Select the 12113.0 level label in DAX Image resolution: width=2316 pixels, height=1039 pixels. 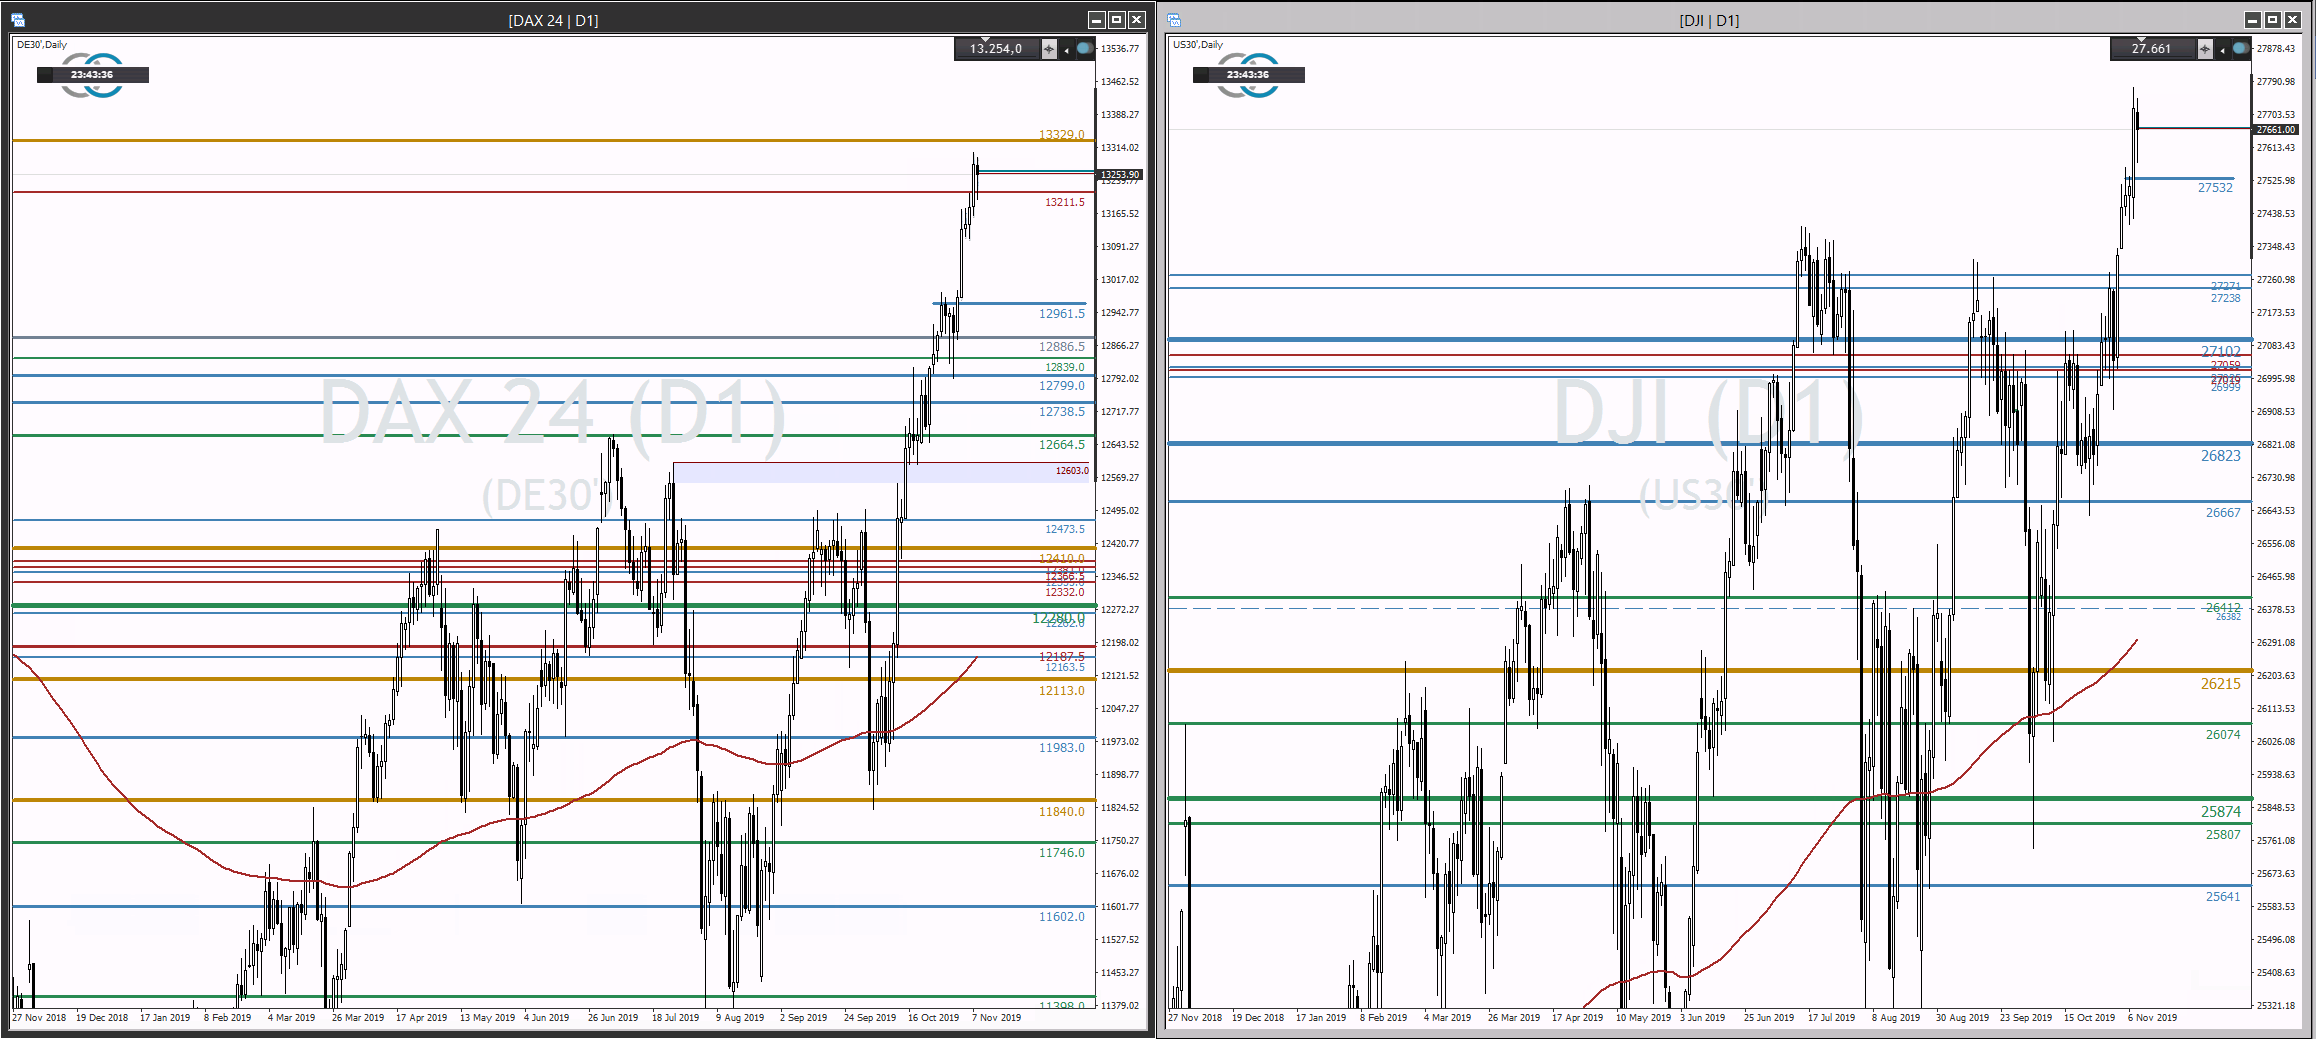pyautogui.click(x=1061, y=691)
